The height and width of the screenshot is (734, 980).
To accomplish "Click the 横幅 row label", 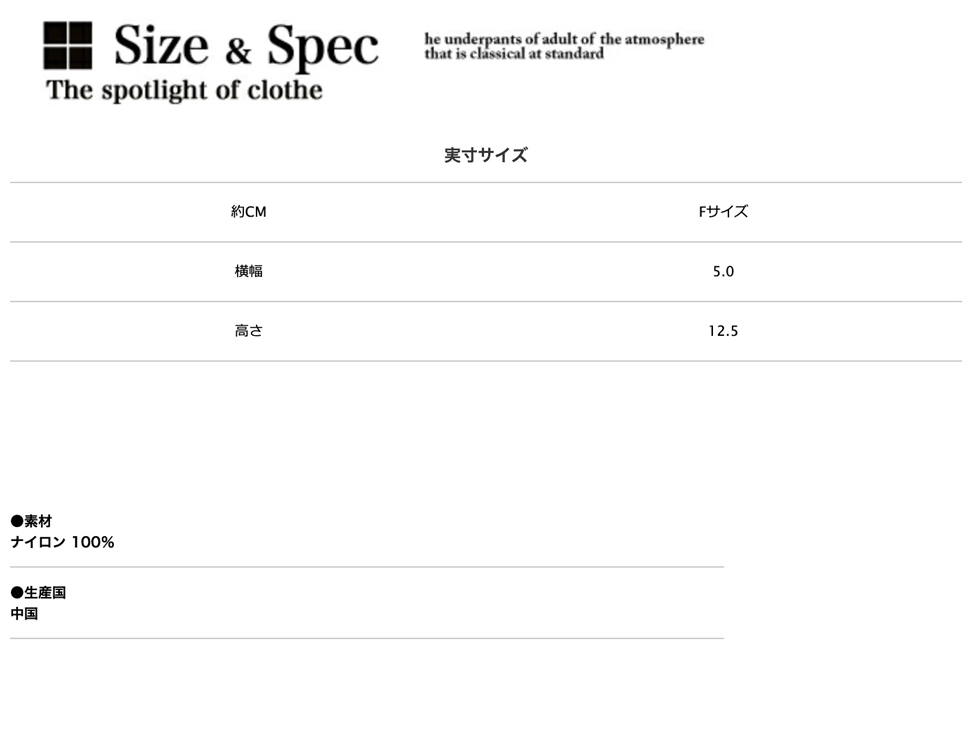I will pos(248,271).
